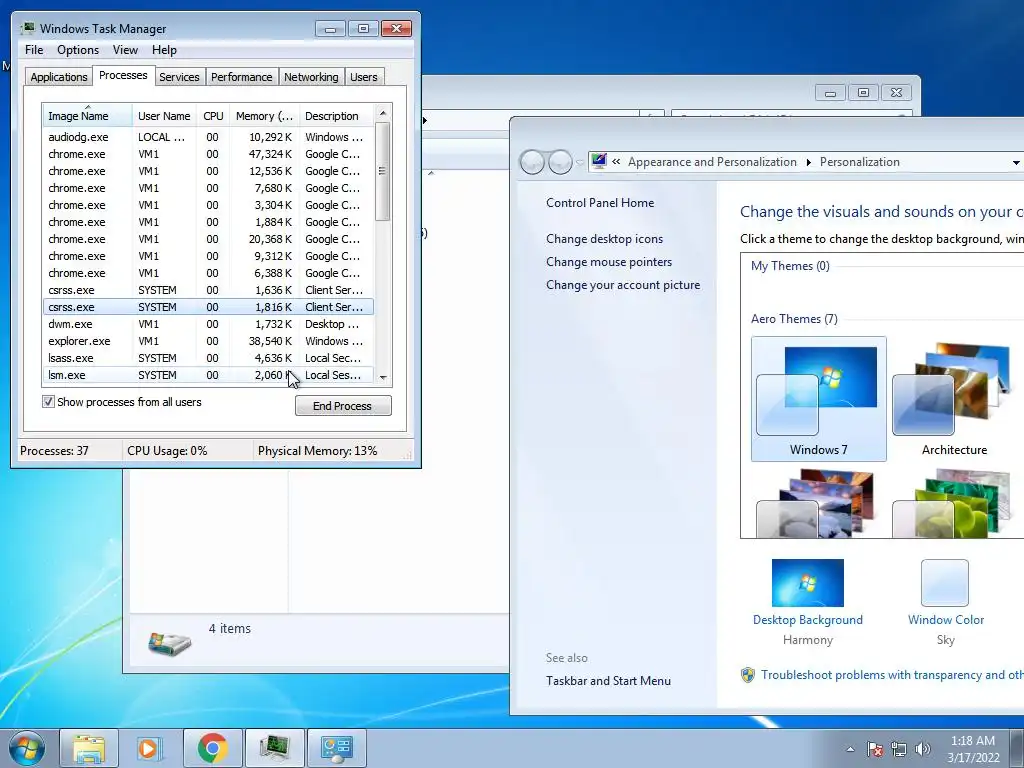Open recent pages dropdown next to Forward arrow
The image size is (1024, 768).
[579, 163]
